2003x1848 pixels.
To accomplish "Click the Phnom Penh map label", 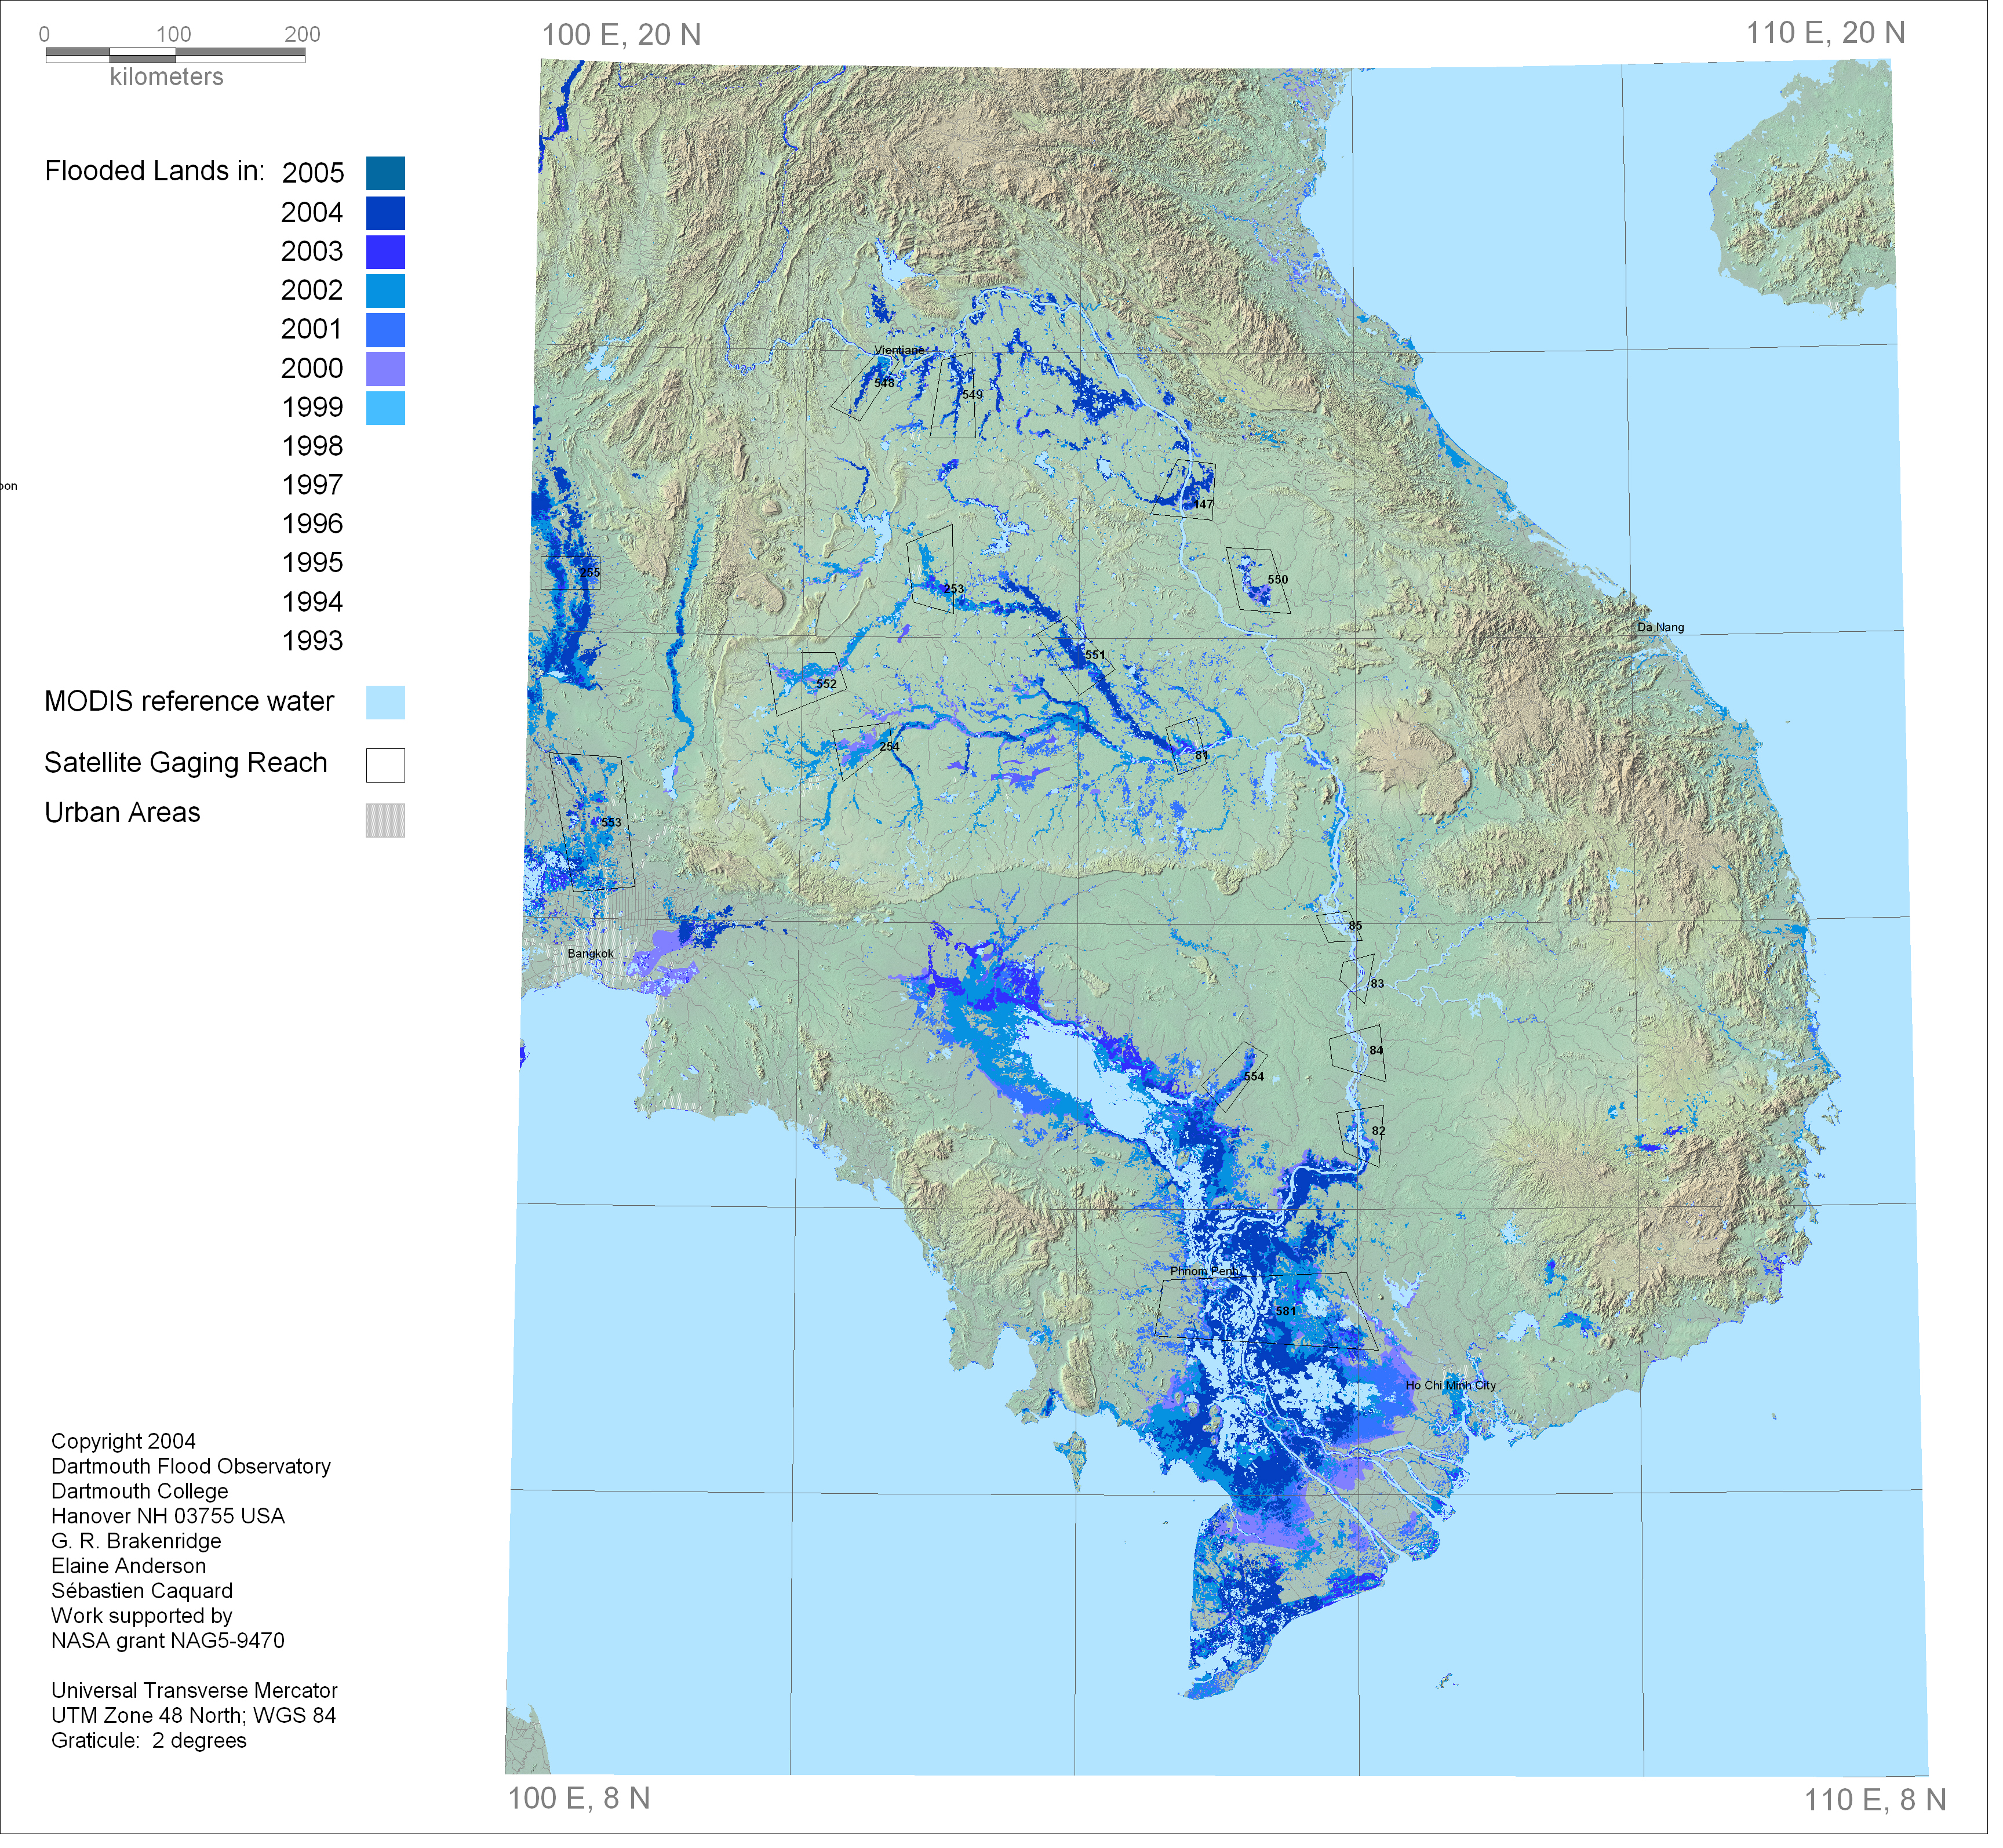I will coord(1204,1272).
